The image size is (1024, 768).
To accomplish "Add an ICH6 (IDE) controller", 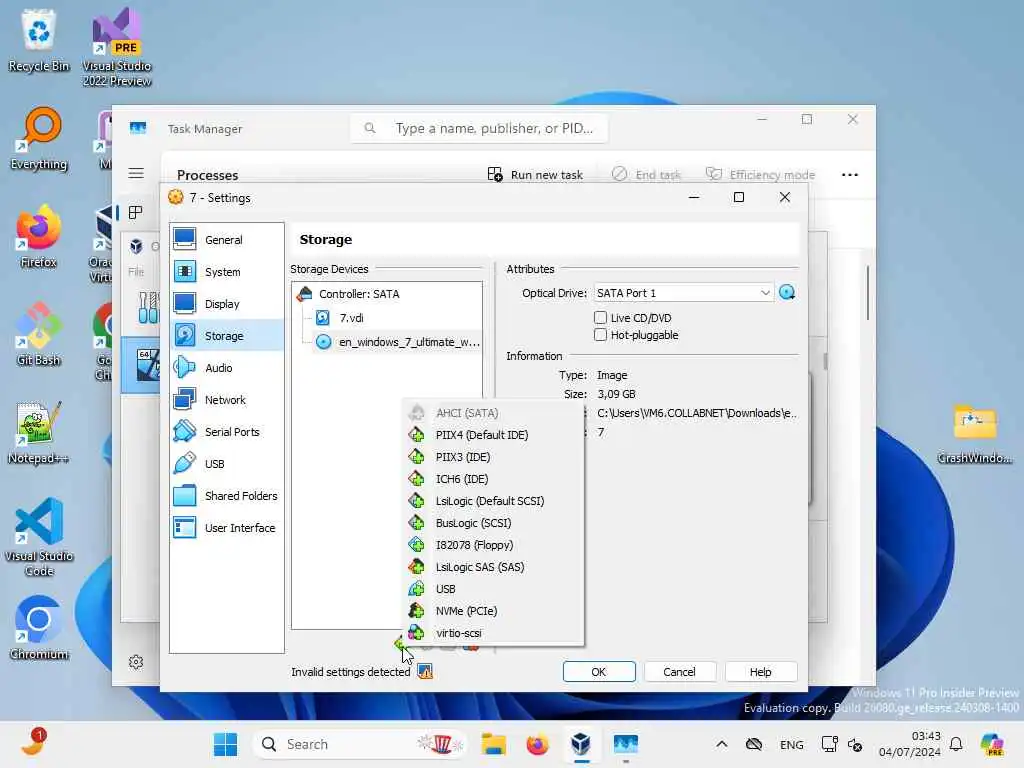I will (493, 479).
